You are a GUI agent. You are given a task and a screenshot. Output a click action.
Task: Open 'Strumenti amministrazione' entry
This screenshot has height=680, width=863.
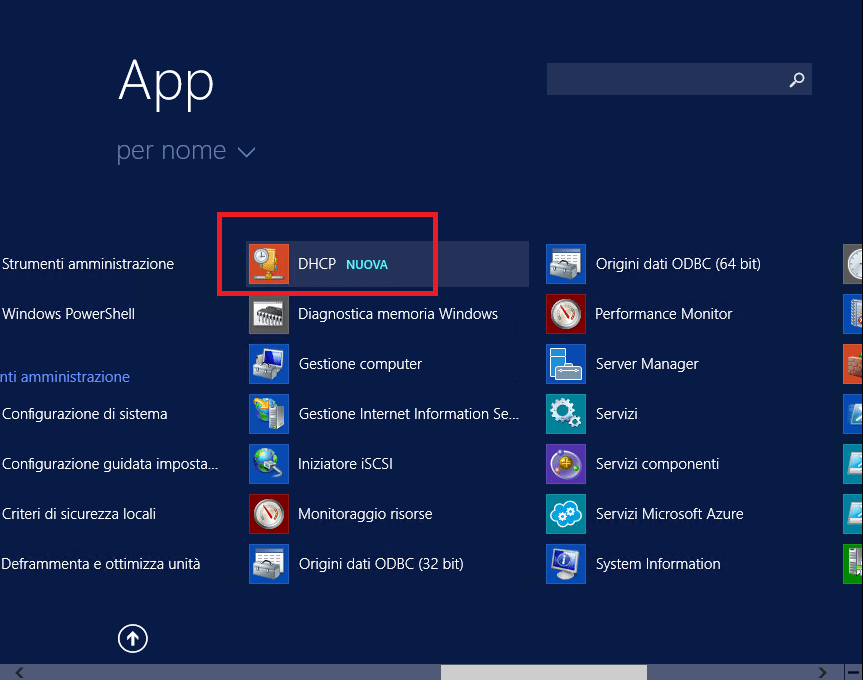[x=88, y=264]
